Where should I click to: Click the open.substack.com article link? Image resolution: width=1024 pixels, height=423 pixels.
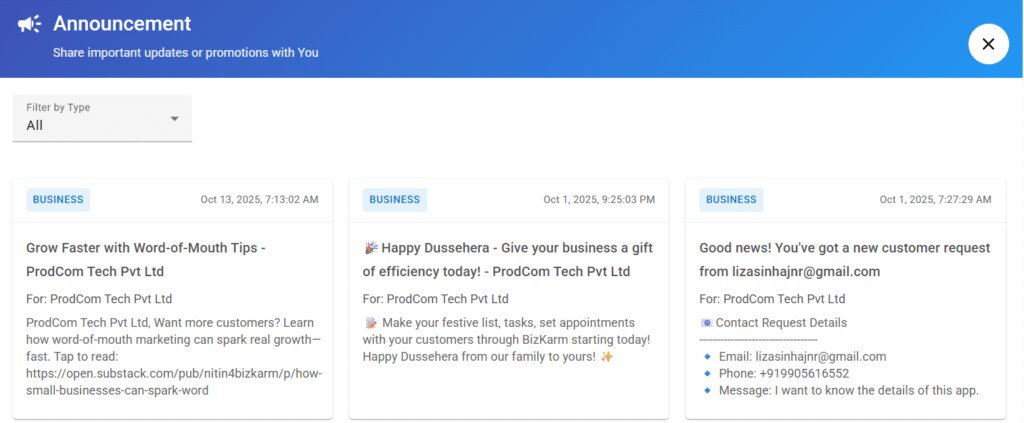coord(174,383)
